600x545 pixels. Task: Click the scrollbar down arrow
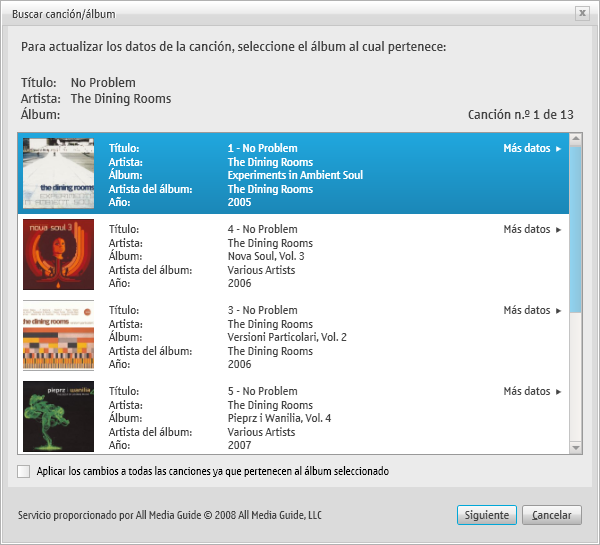click(x=576, y=447)
